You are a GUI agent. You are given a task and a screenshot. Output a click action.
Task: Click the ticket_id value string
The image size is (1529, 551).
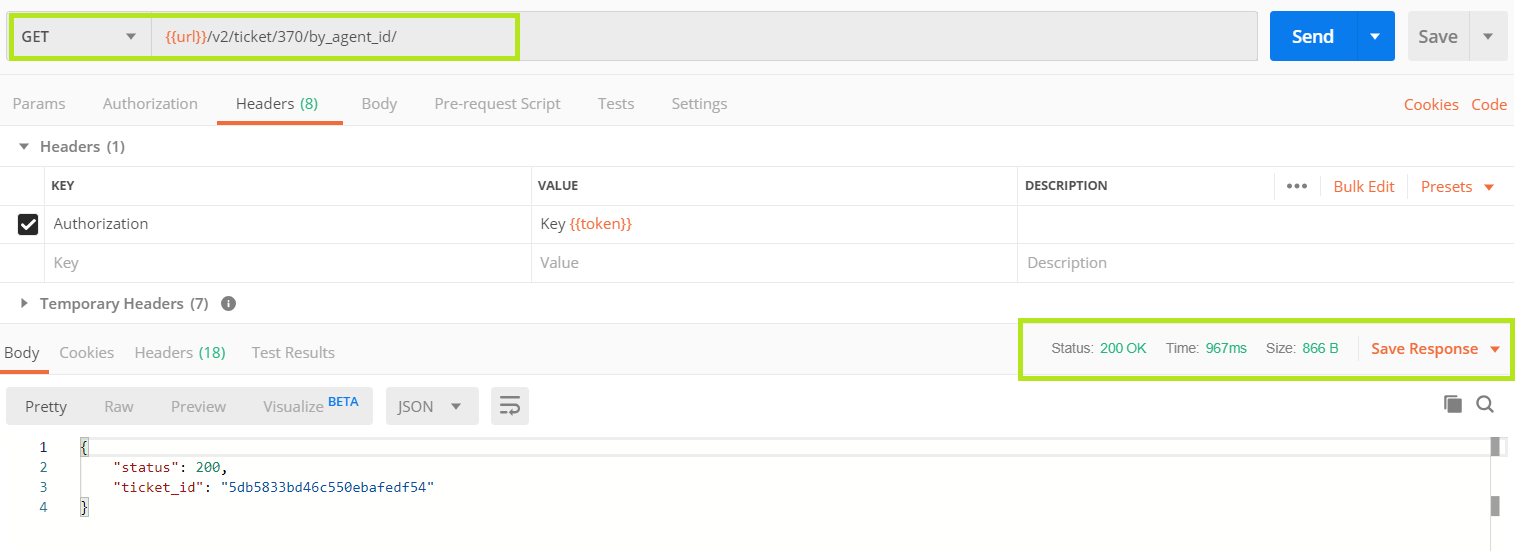point(328,487)
